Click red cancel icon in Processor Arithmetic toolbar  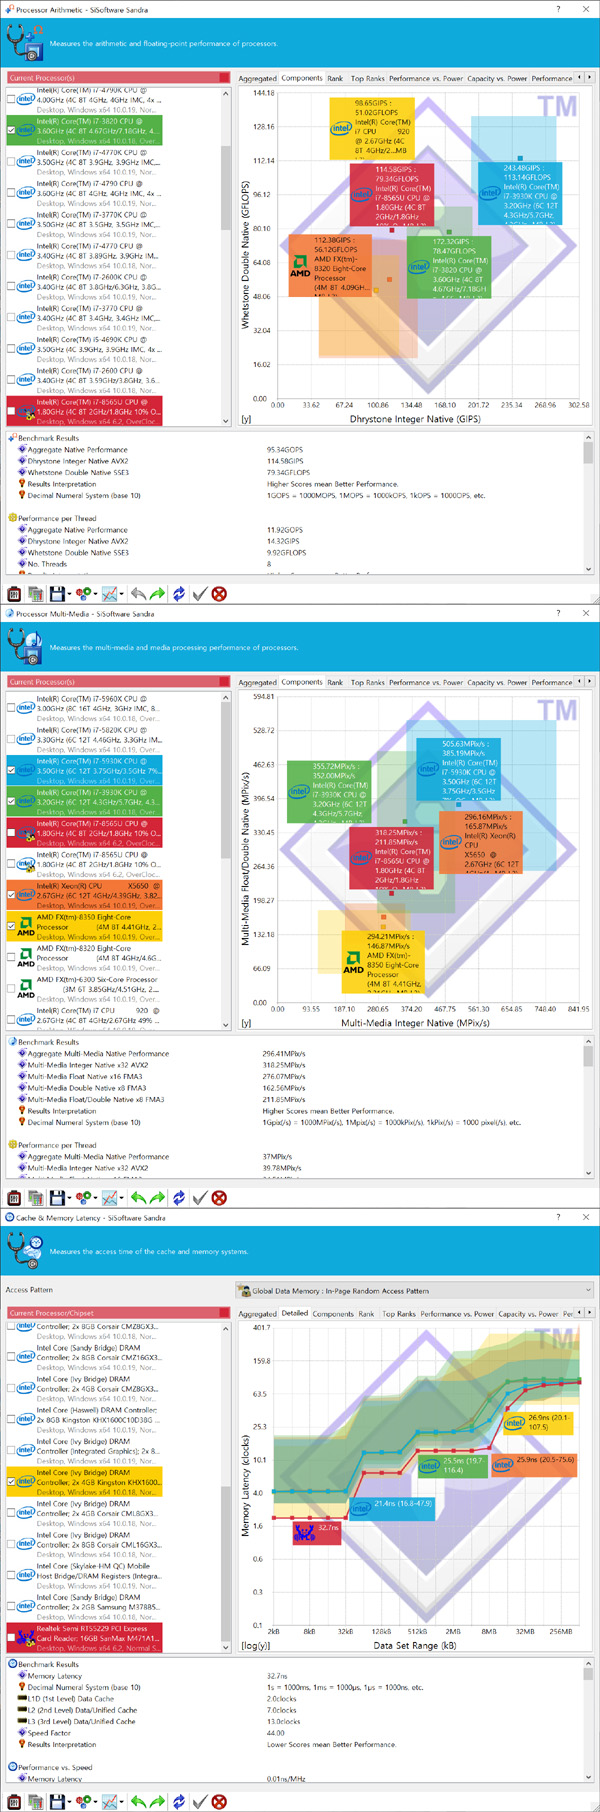pyautogui.click(x=219, y=594)
